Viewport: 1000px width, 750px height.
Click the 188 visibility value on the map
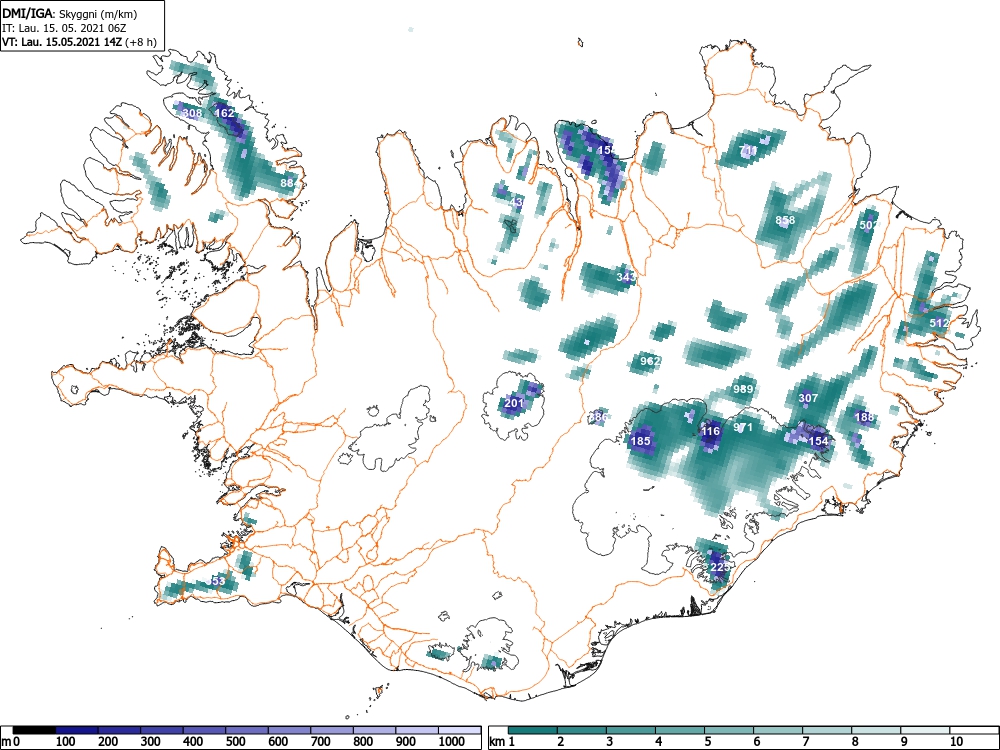(864, 417)
